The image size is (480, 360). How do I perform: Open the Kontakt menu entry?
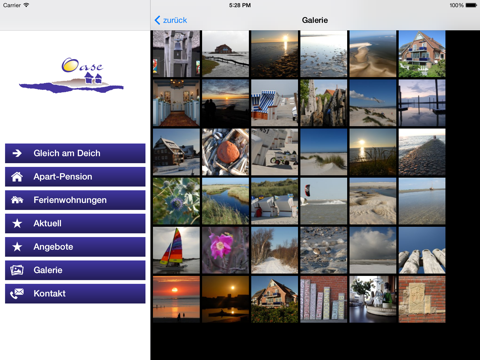[75, 293]
